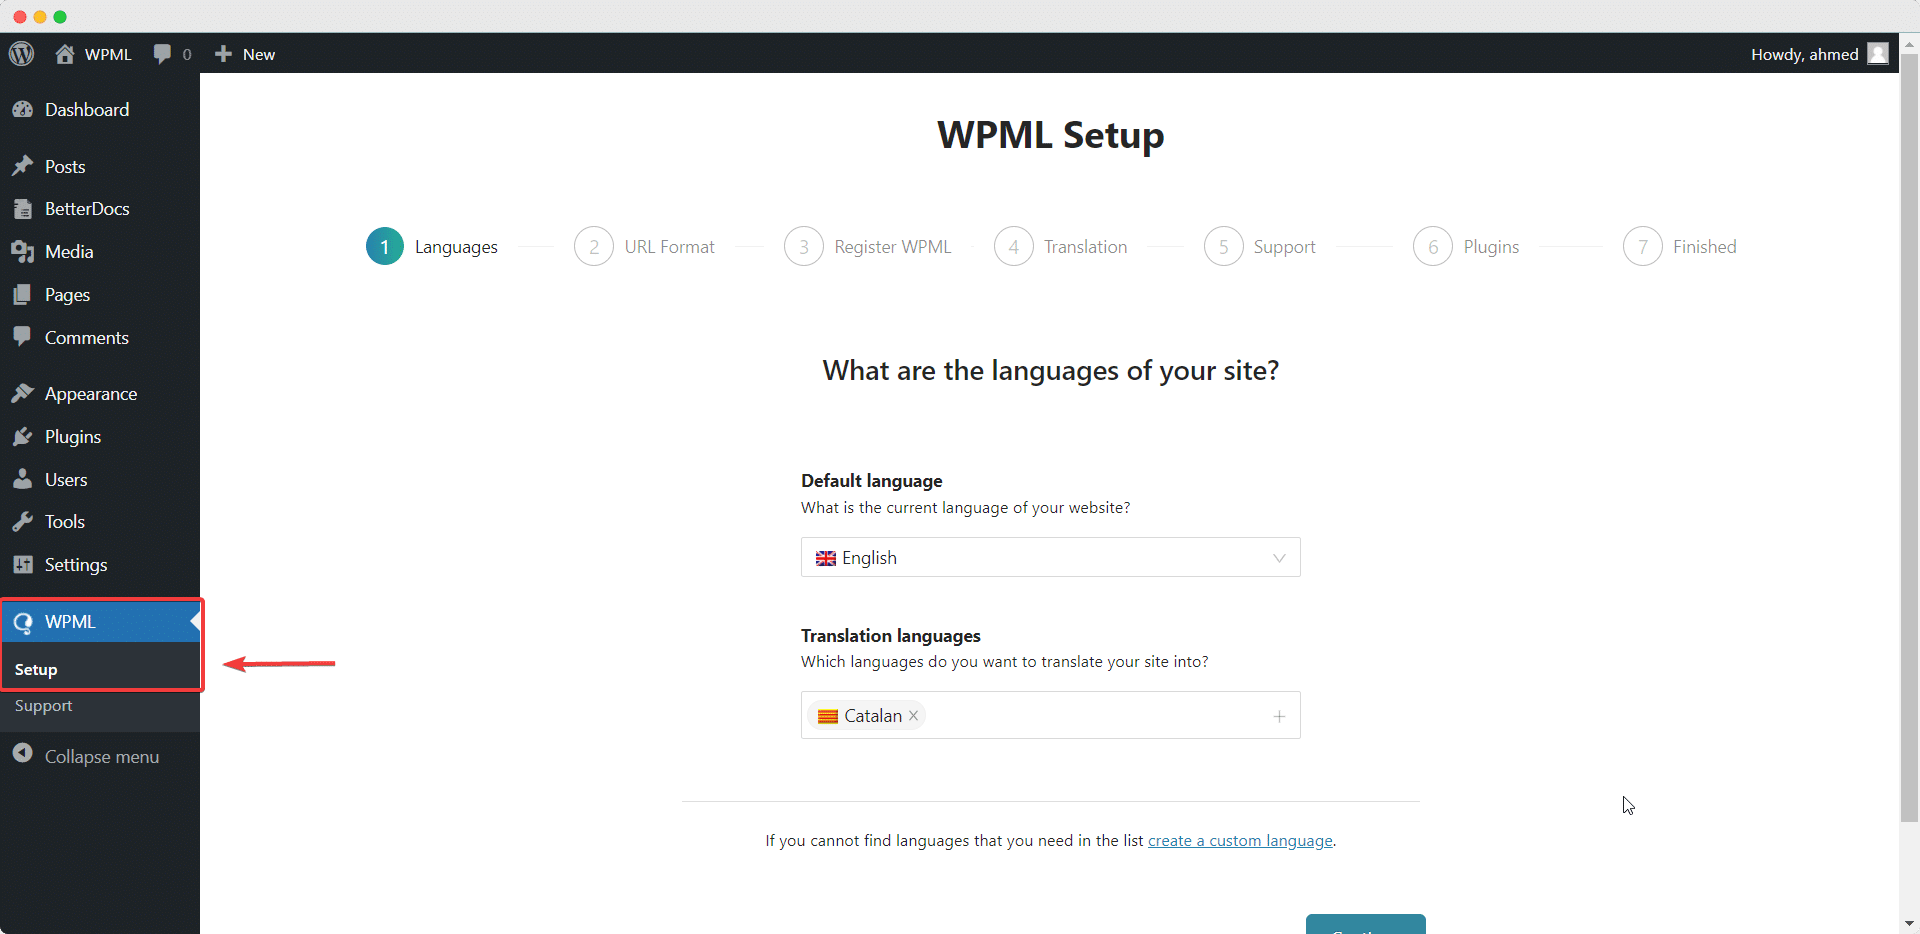Click step 3 Register WPML circle
Viewport: 1920px width, 934px height.
point(803,246)
